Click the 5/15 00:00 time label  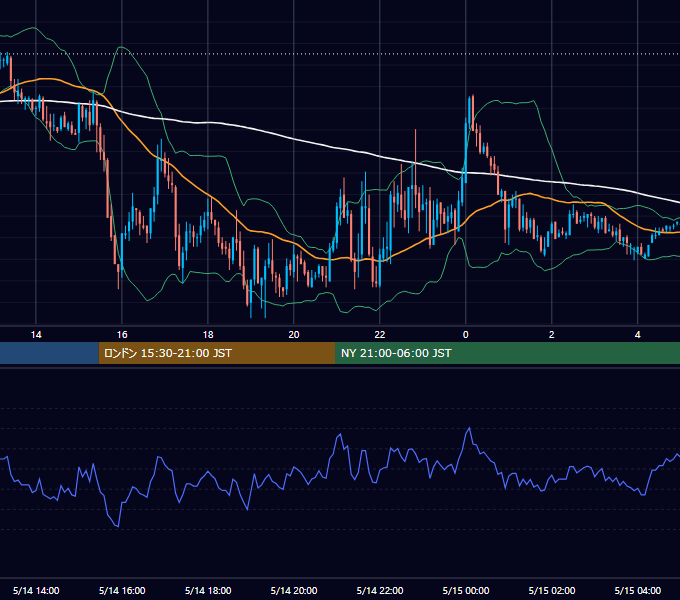coord(466,590)
